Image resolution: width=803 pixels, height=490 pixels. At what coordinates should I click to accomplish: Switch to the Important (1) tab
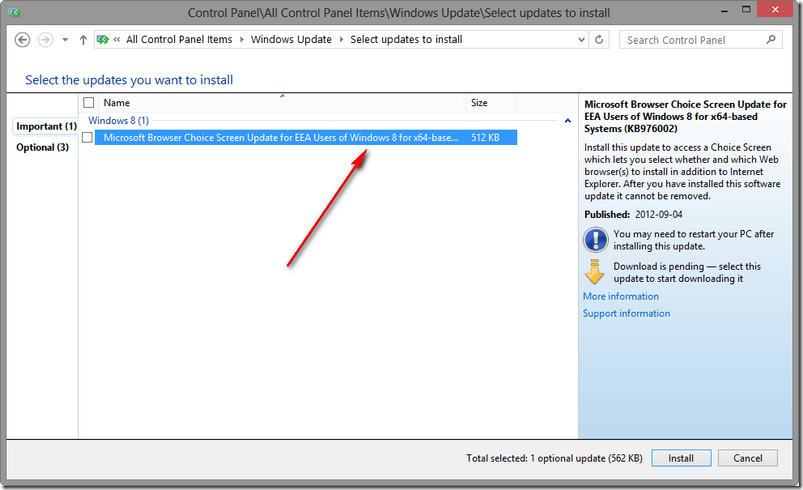coord(46,127)
